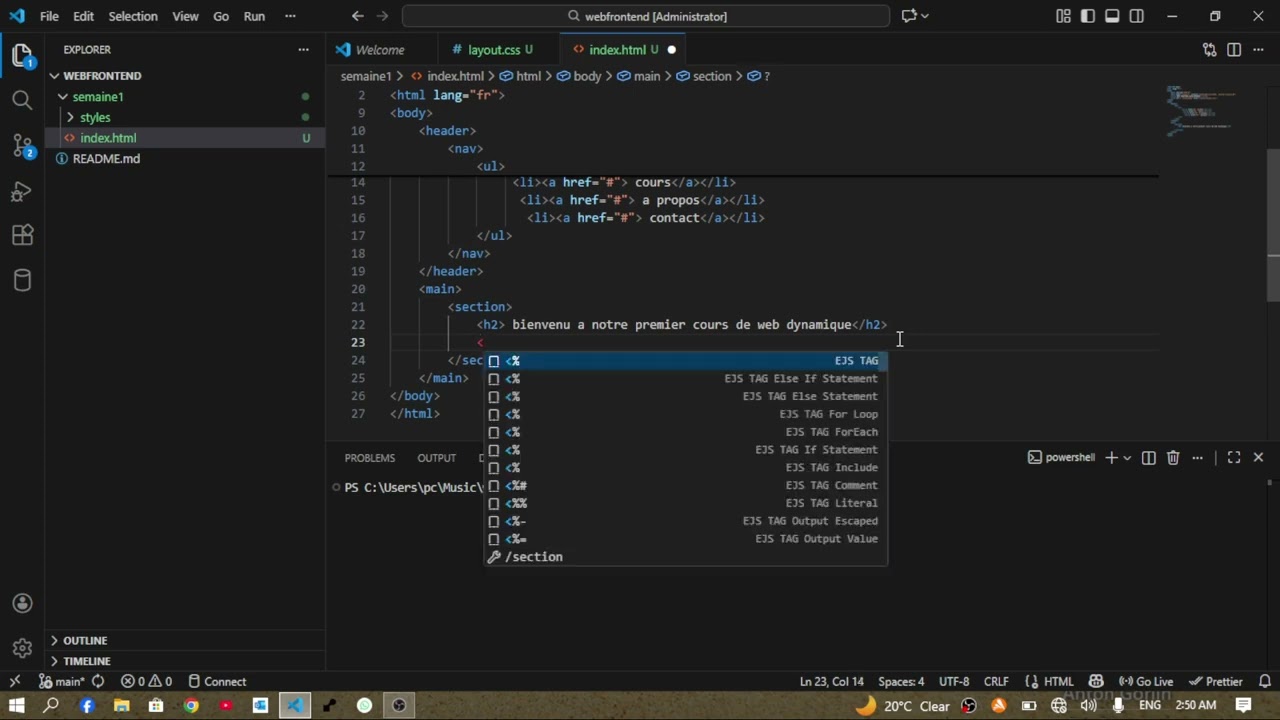
Task: Open the additional menus ellipsis in menu bar
Action: (x=290, y=16)
